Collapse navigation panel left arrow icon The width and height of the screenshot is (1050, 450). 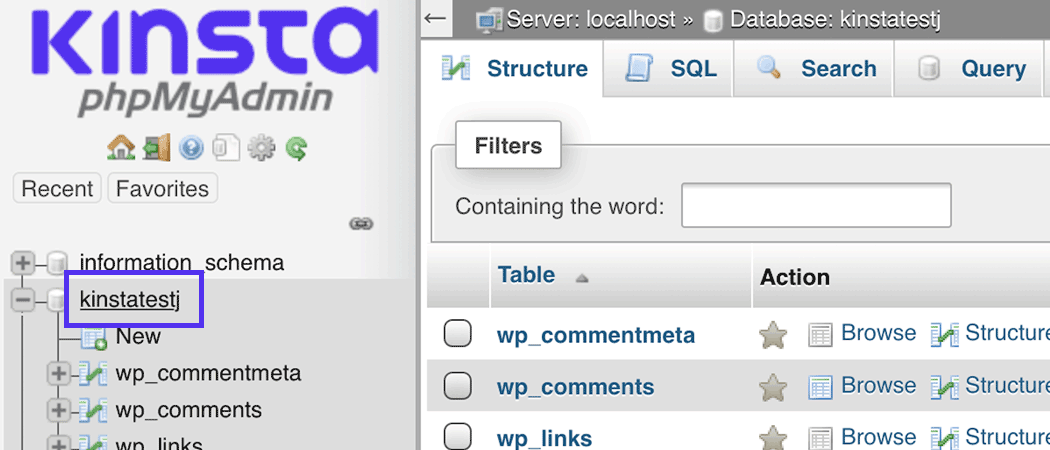[434, 18]
